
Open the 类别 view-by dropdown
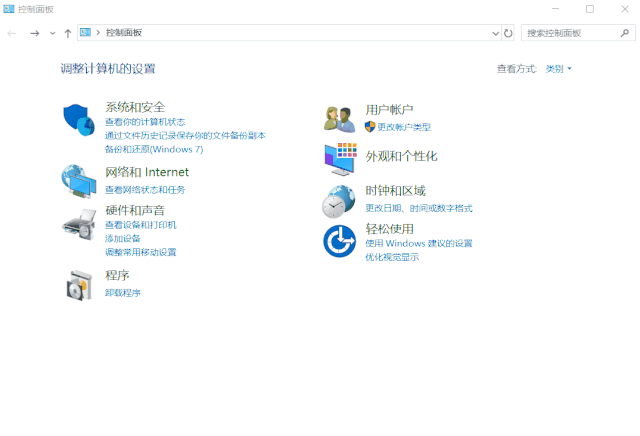pyautogui.click(x=558, y=69)
